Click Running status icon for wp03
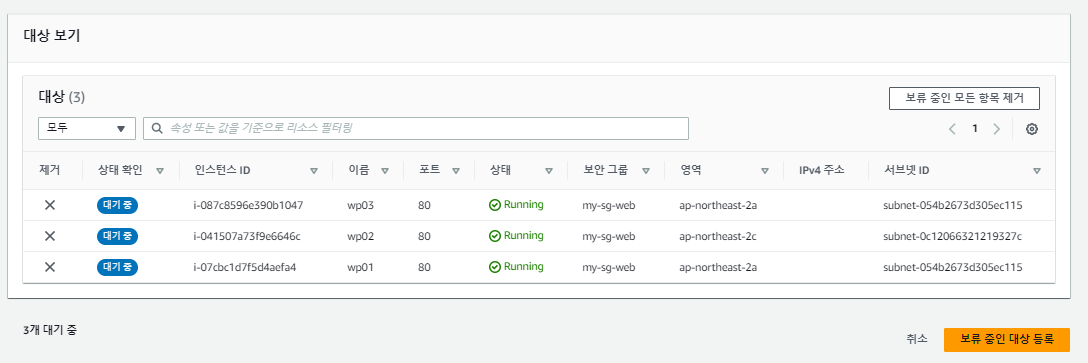1088x363 pixels. pos(495,205)
